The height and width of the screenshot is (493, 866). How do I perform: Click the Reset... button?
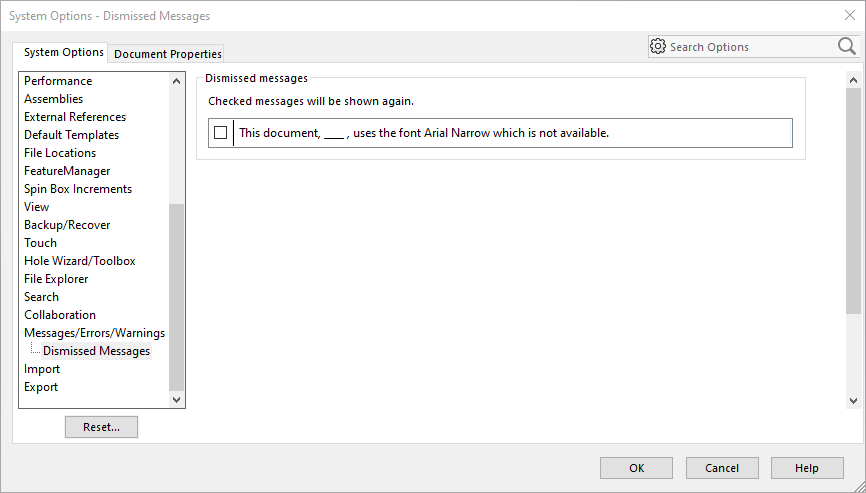(101, 427)
